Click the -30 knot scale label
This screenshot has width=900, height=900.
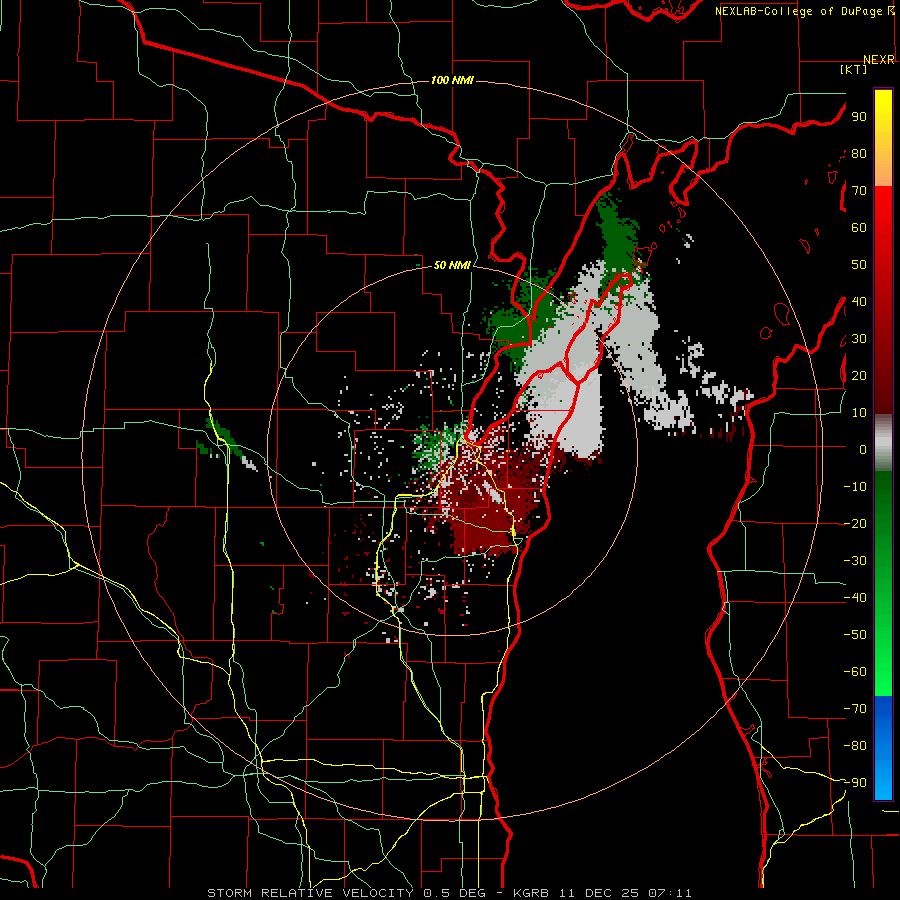(x=855, y=561)
